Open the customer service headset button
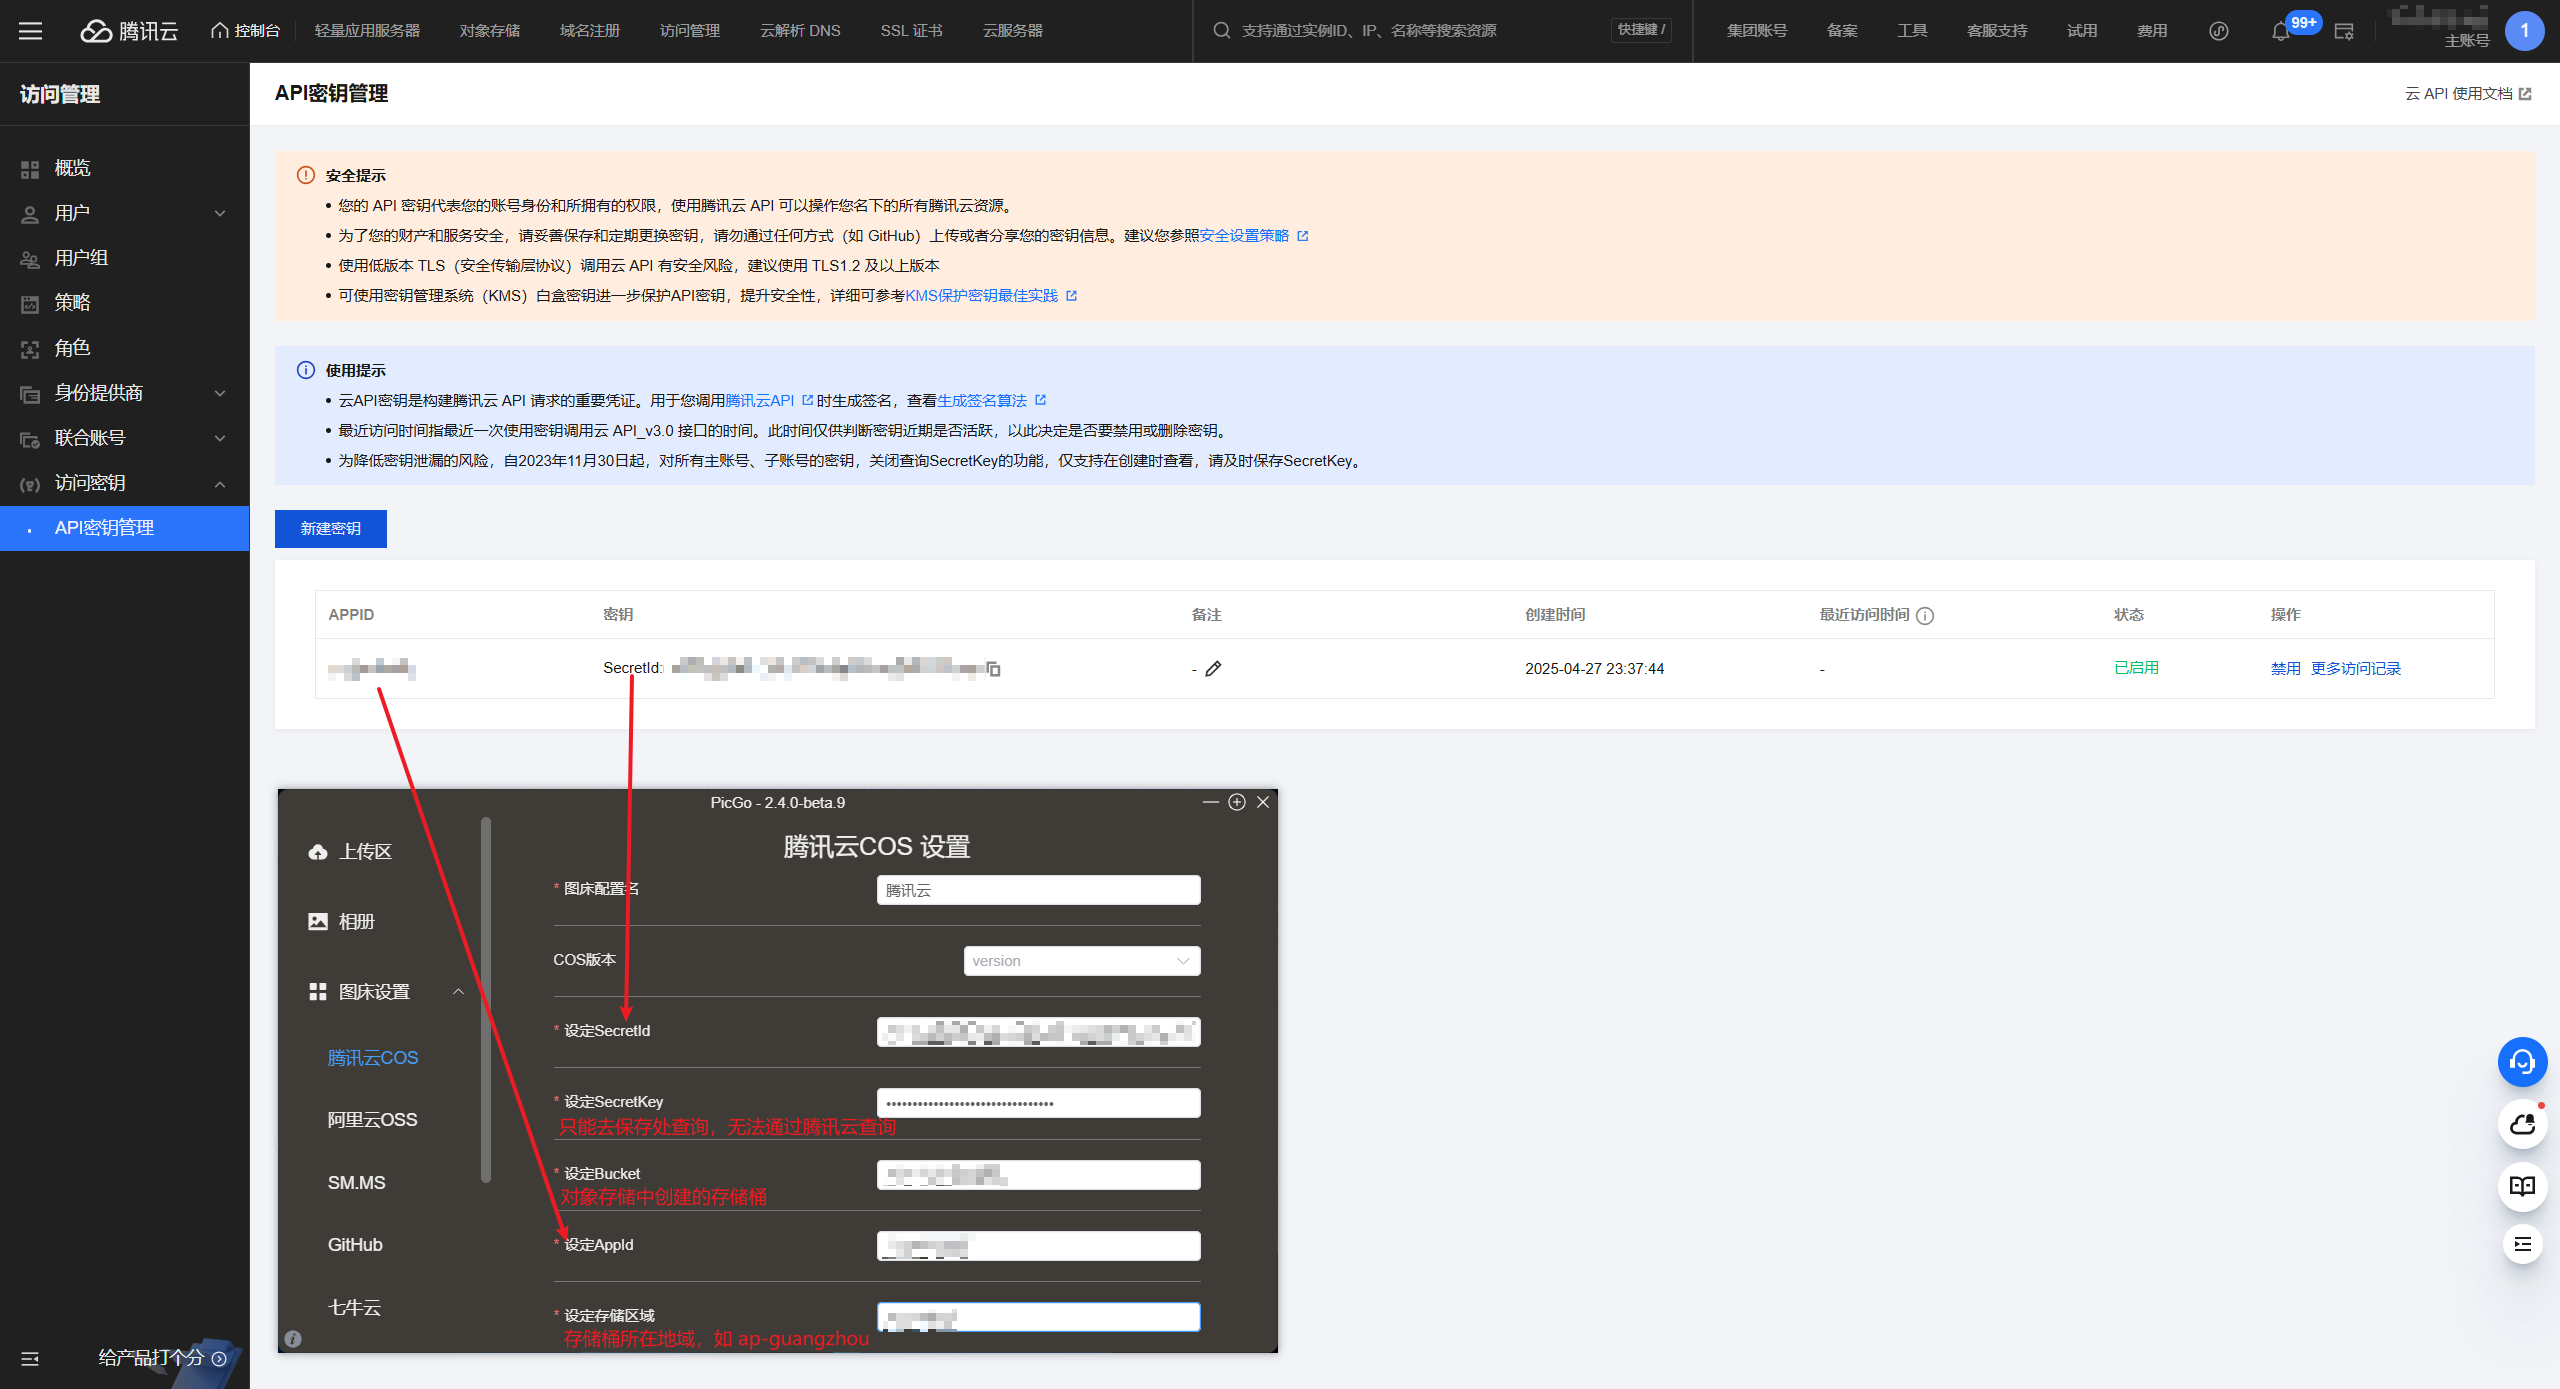 tap(2522, 1061)
